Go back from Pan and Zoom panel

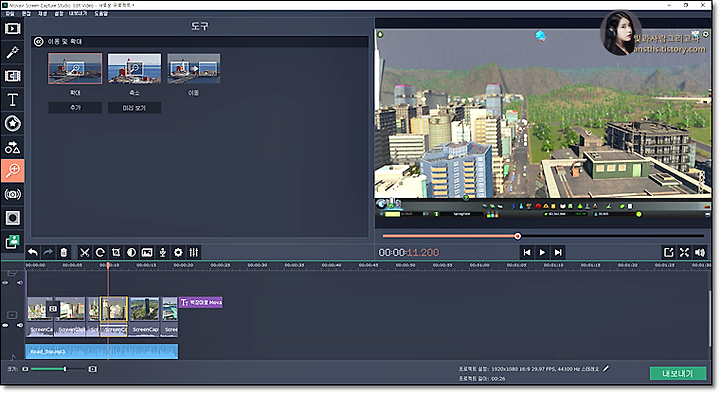coord(39,42)
